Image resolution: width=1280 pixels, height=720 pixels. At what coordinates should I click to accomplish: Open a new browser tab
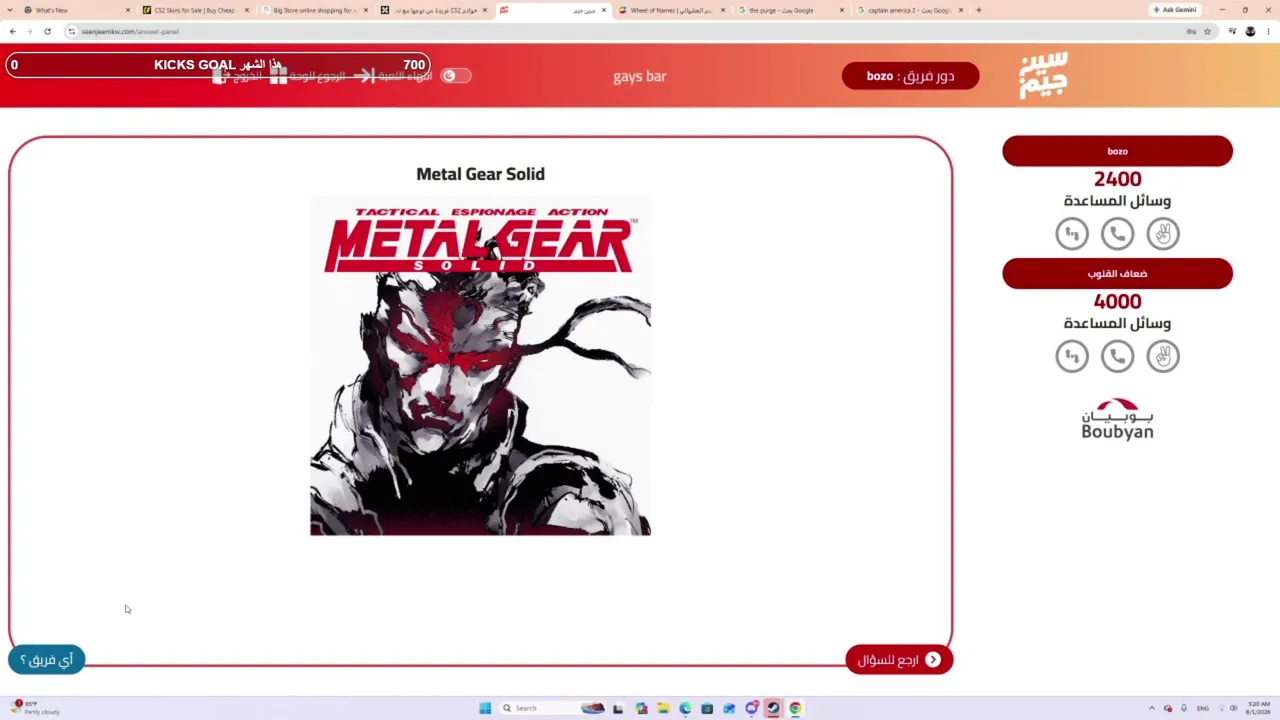coord(978,10)
